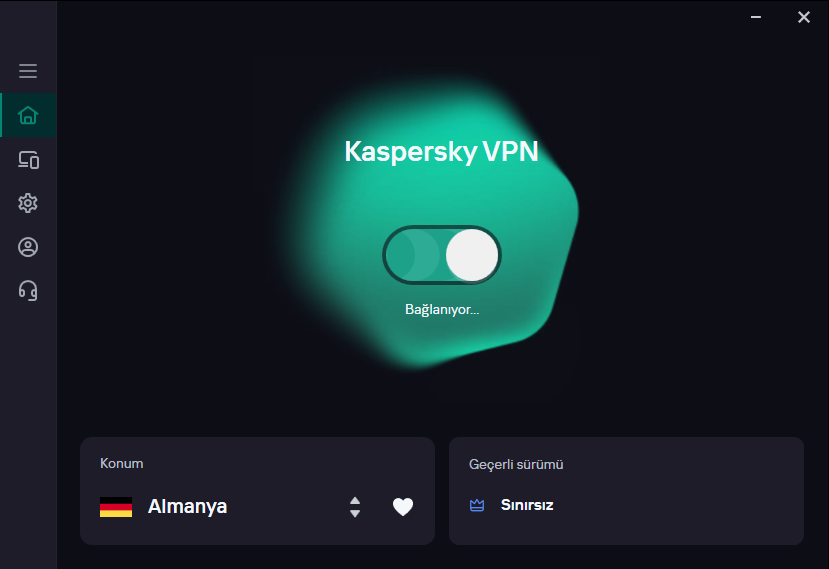829x569 pixels.
Task: Open Settings via the gear icon
Action: click(28, 203)
